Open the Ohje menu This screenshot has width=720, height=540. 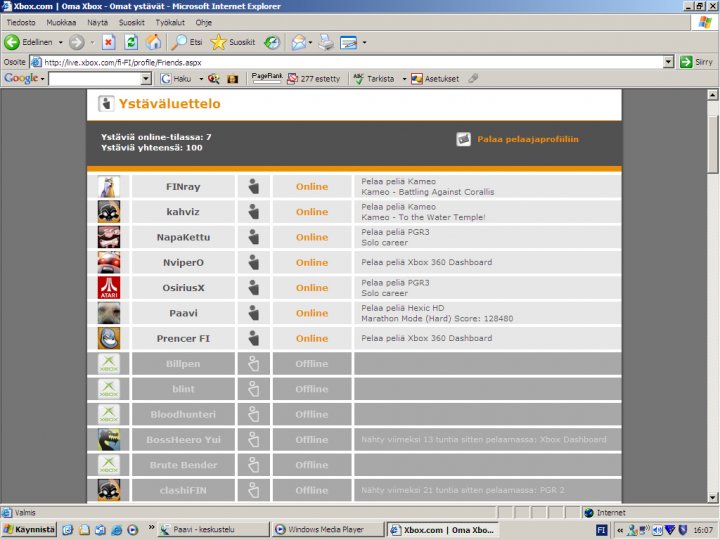tap(203, 22)
